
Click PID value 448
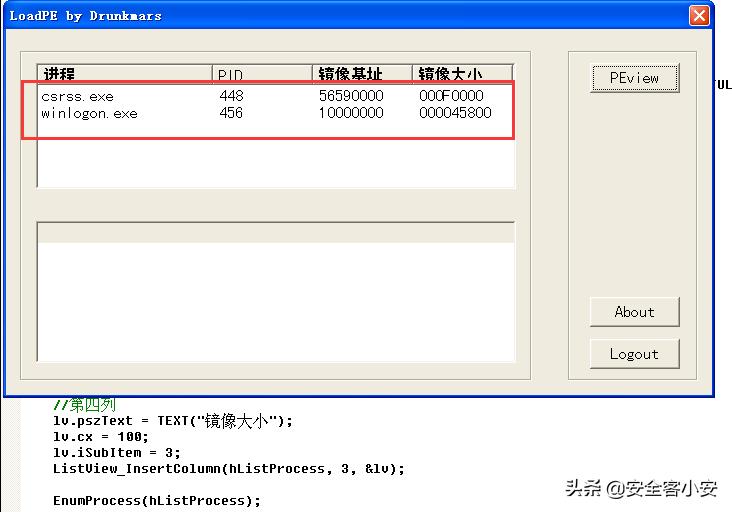(x=231, y=96)
